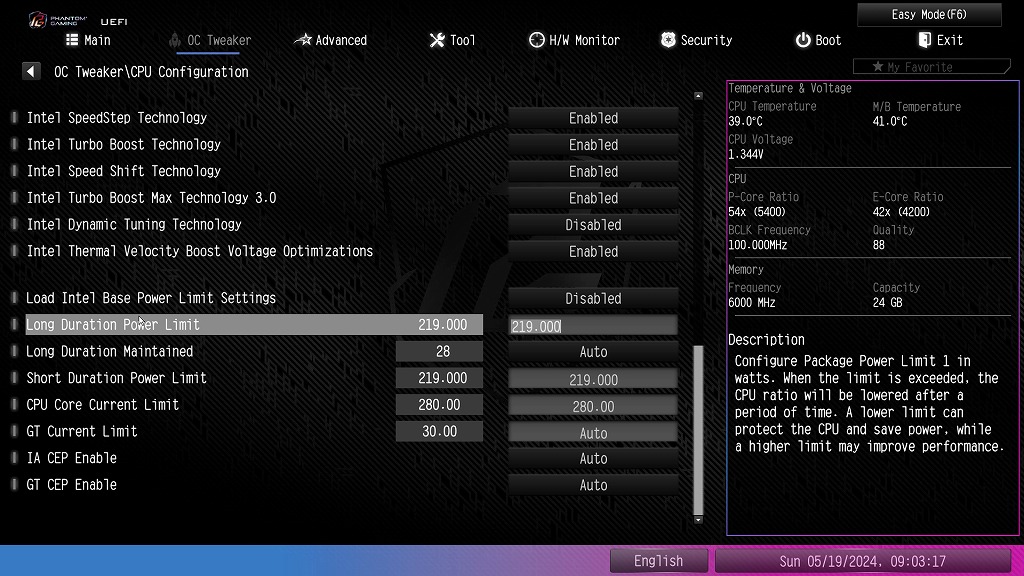1024x576 pixels.
Task: Click the Exit door icon
Action: coord(924,40)
